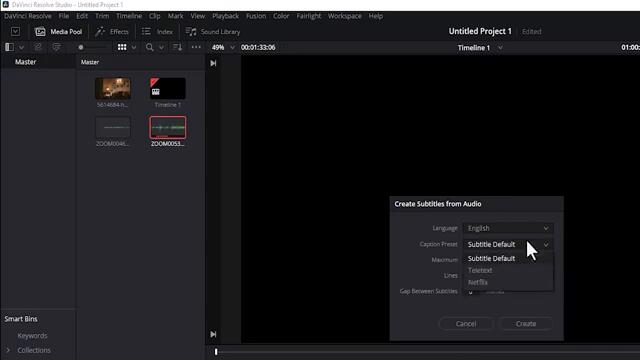Screen dimensions: 640x360
Task: Open the Color menu
Action: [x=281, y=16]
